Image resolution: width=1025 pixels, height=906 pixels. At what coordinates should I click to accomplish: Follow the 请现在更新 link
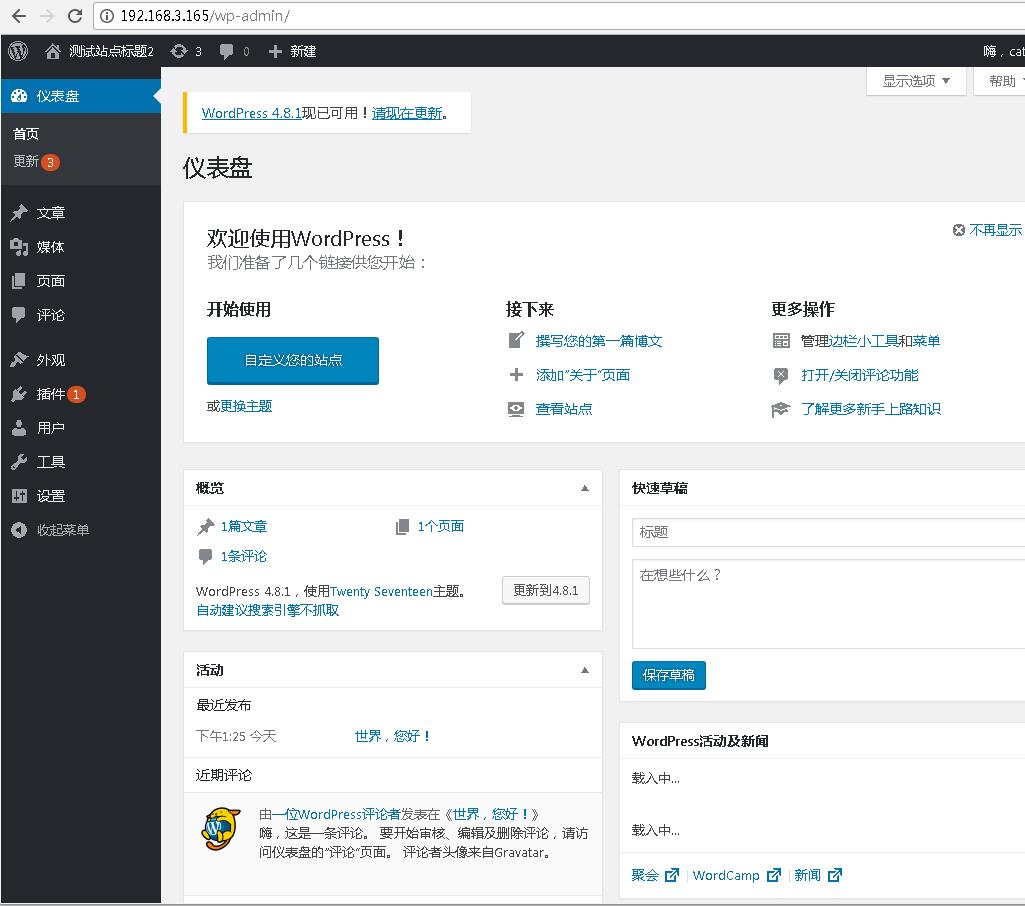click(407, 113)
